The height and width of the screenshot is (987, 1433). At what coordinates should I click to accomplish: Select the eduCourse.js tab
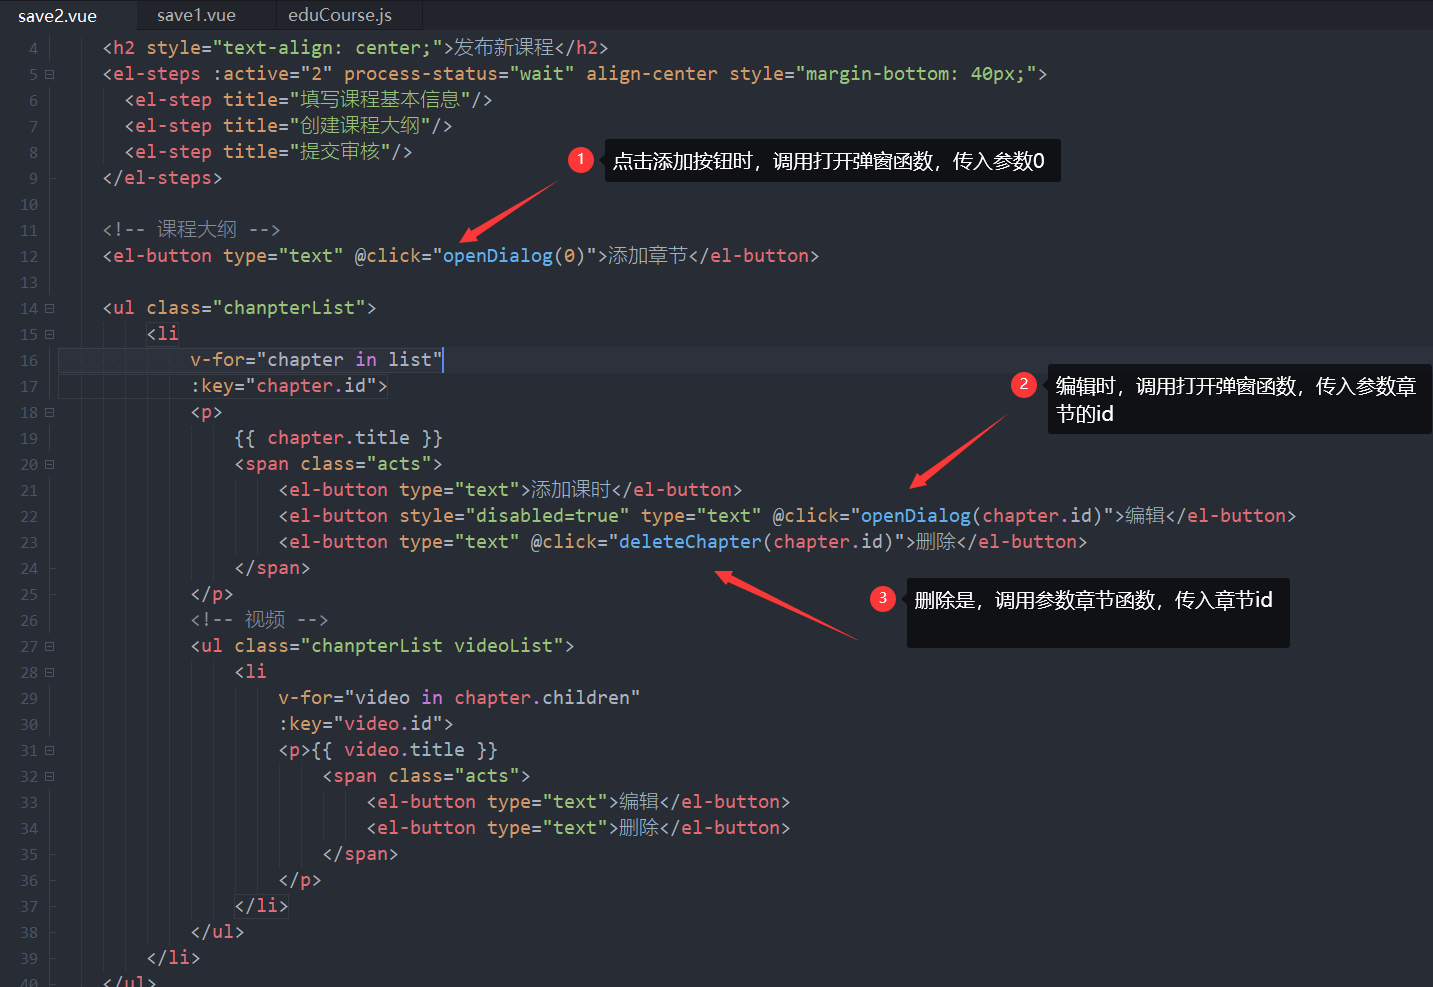[340, 15]
